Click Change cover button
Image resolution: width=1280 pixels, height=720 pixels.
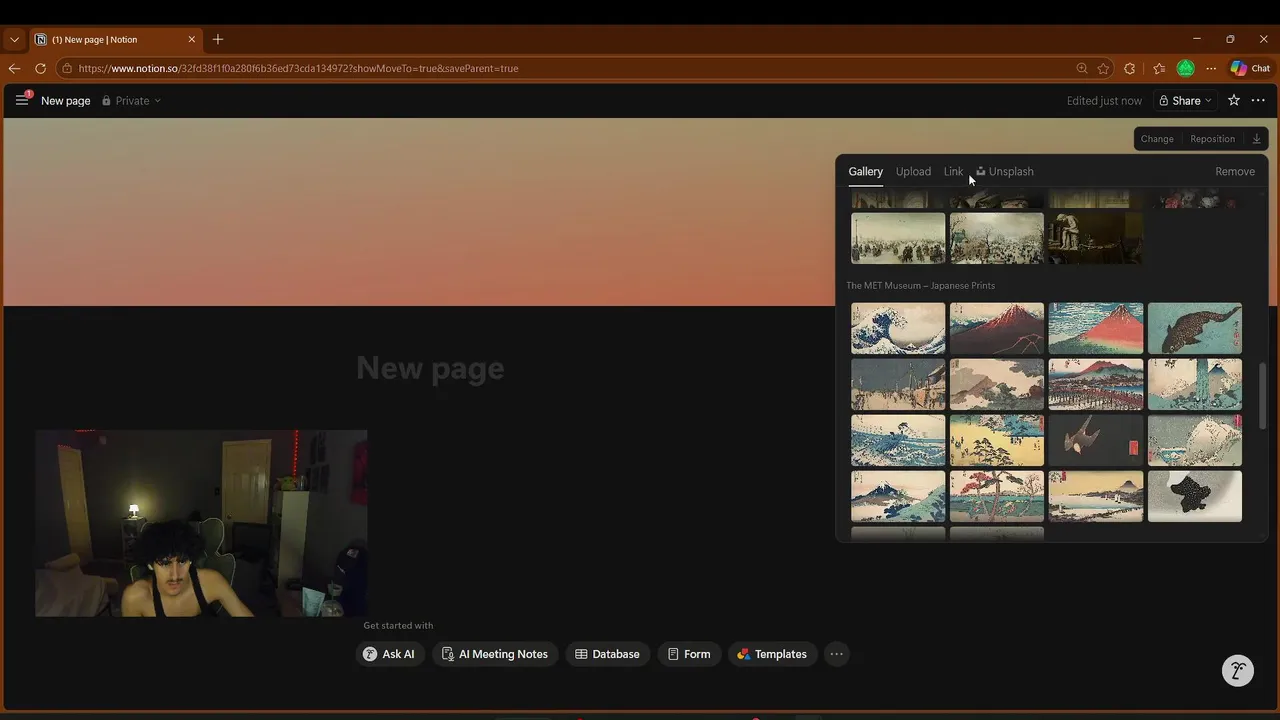tap(1157, 139)
